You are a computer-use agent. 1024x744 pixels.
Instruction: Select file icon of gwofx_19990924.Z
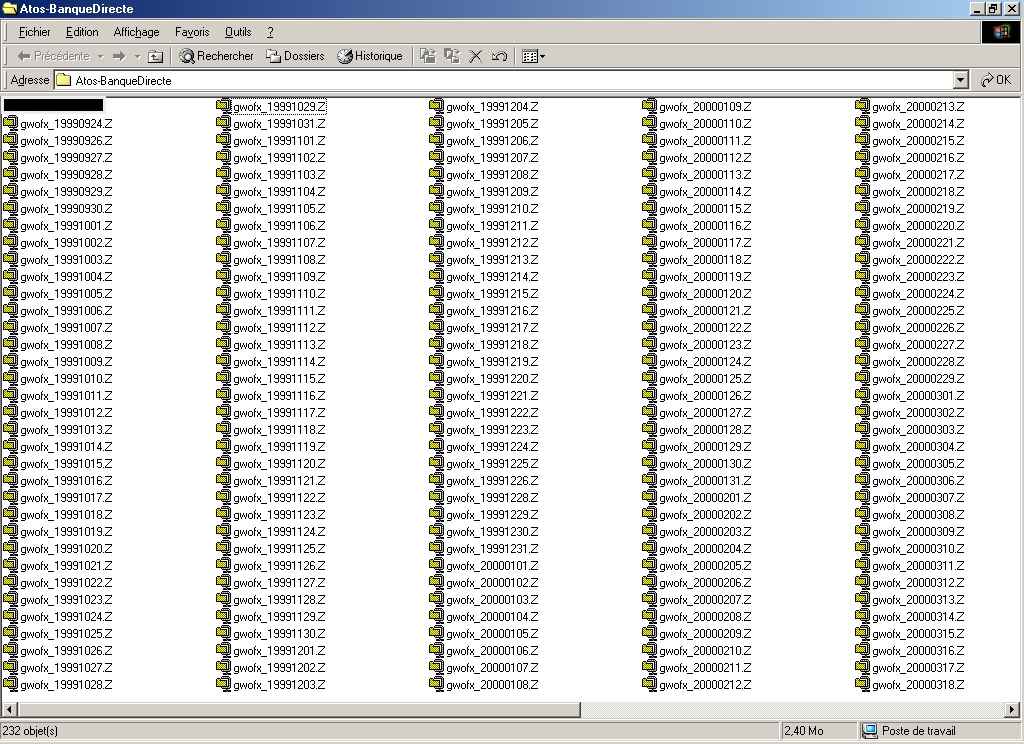pyautogui.click(x=10, y=122)
